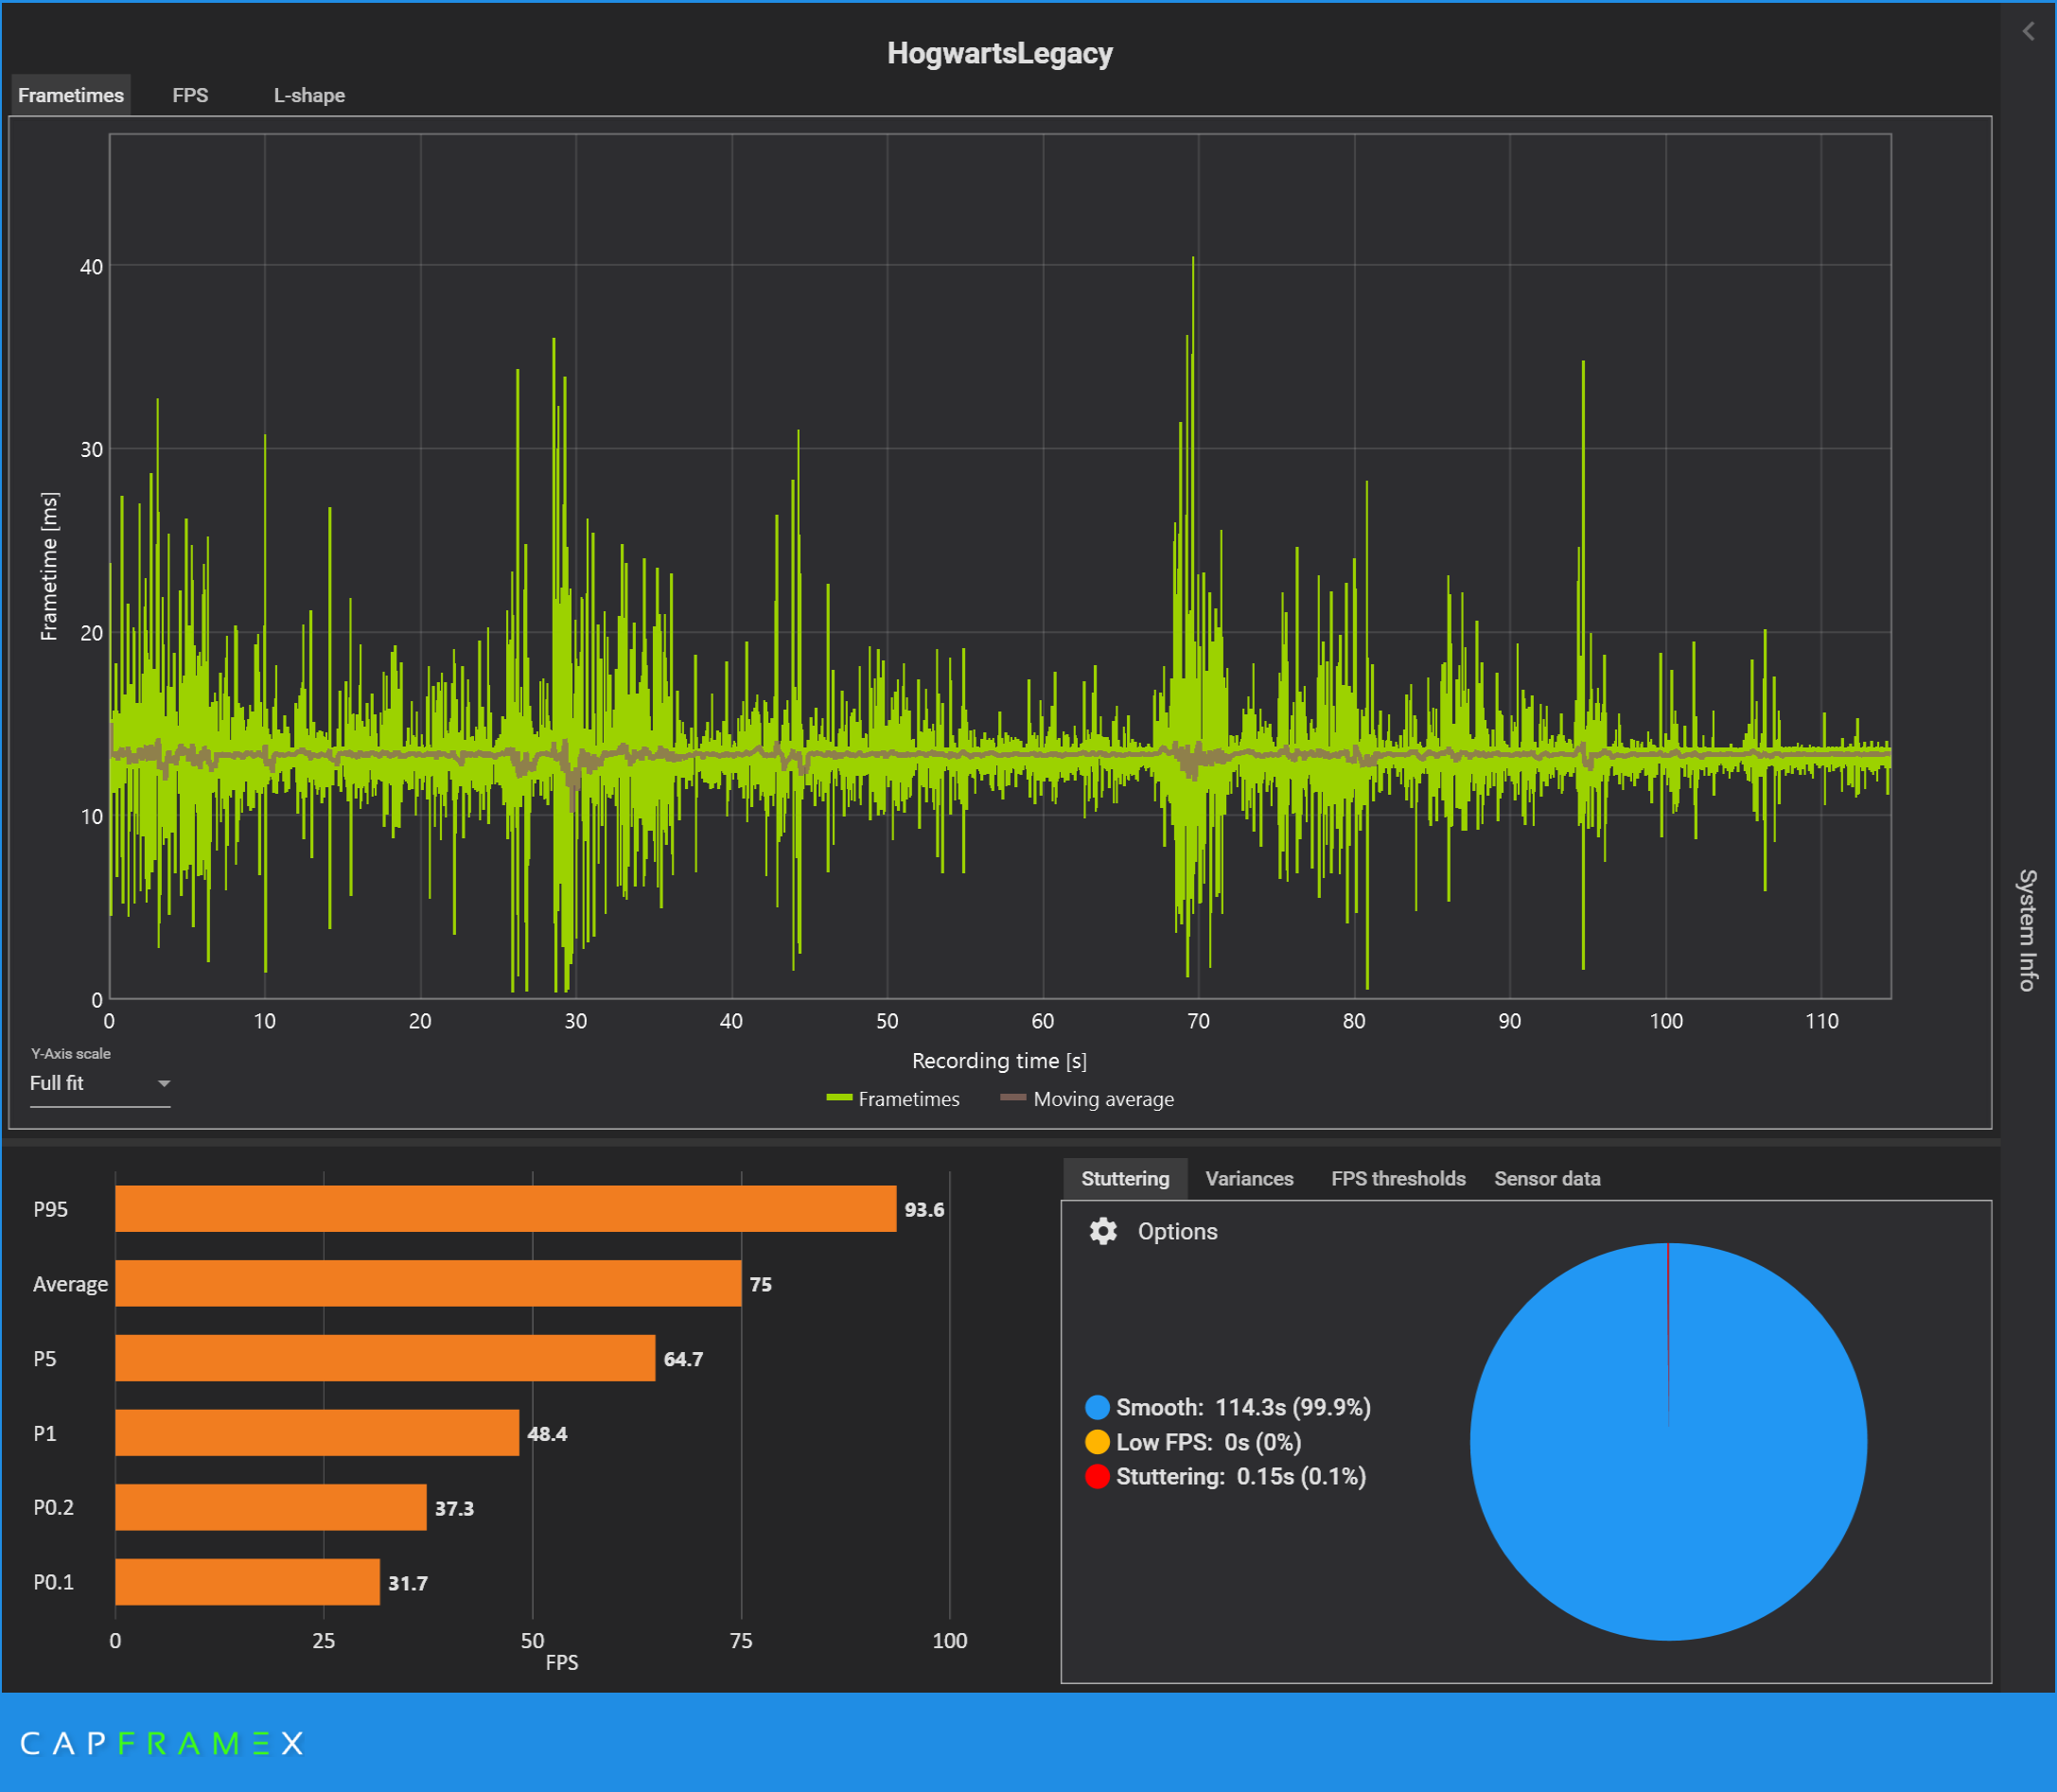
Task: Click the CapFrameX logo
Action: [162, 1743]
